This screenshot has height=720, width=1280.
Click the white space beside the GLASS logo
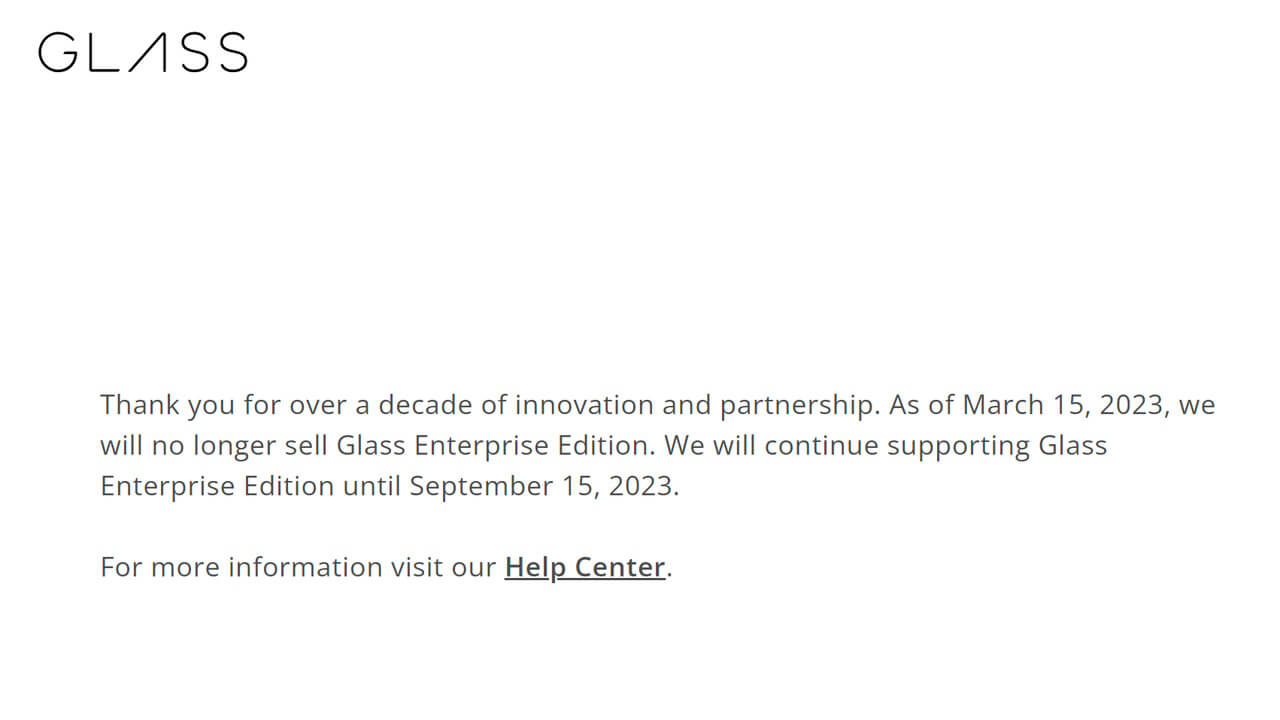[700, 55]
